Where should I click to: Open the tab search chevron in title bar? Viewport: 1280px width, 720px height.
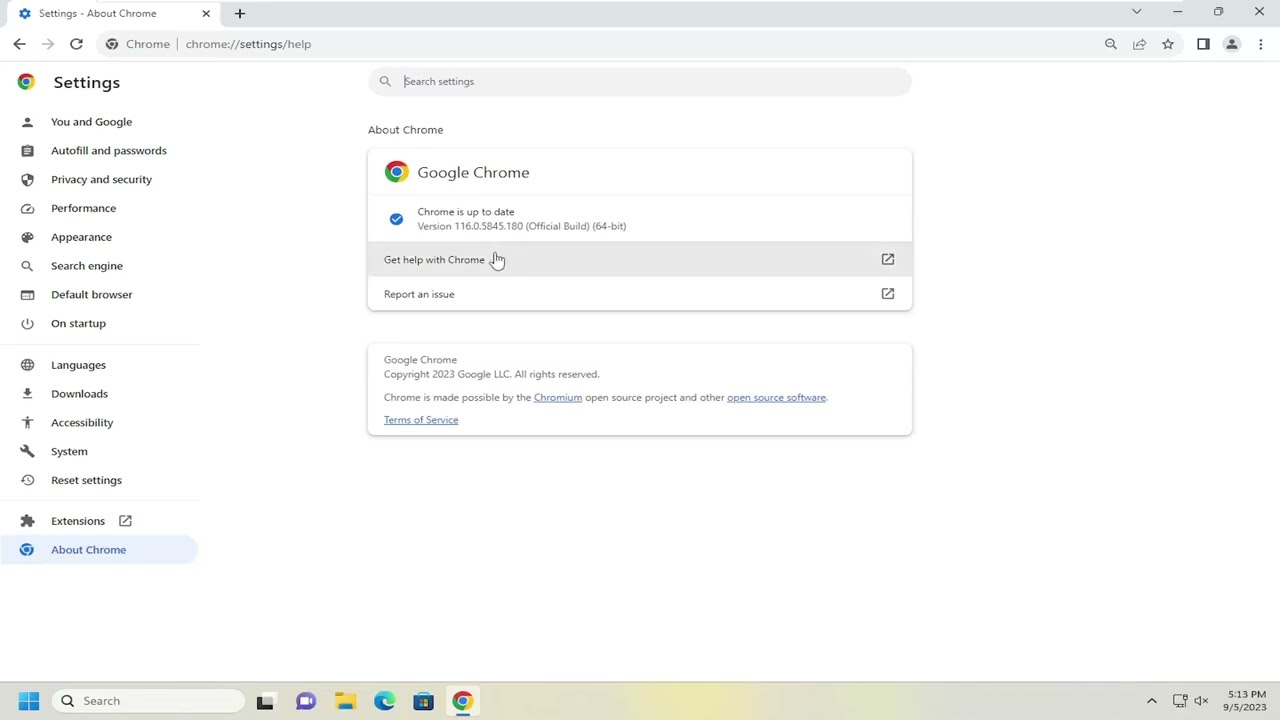(1136, 12)
